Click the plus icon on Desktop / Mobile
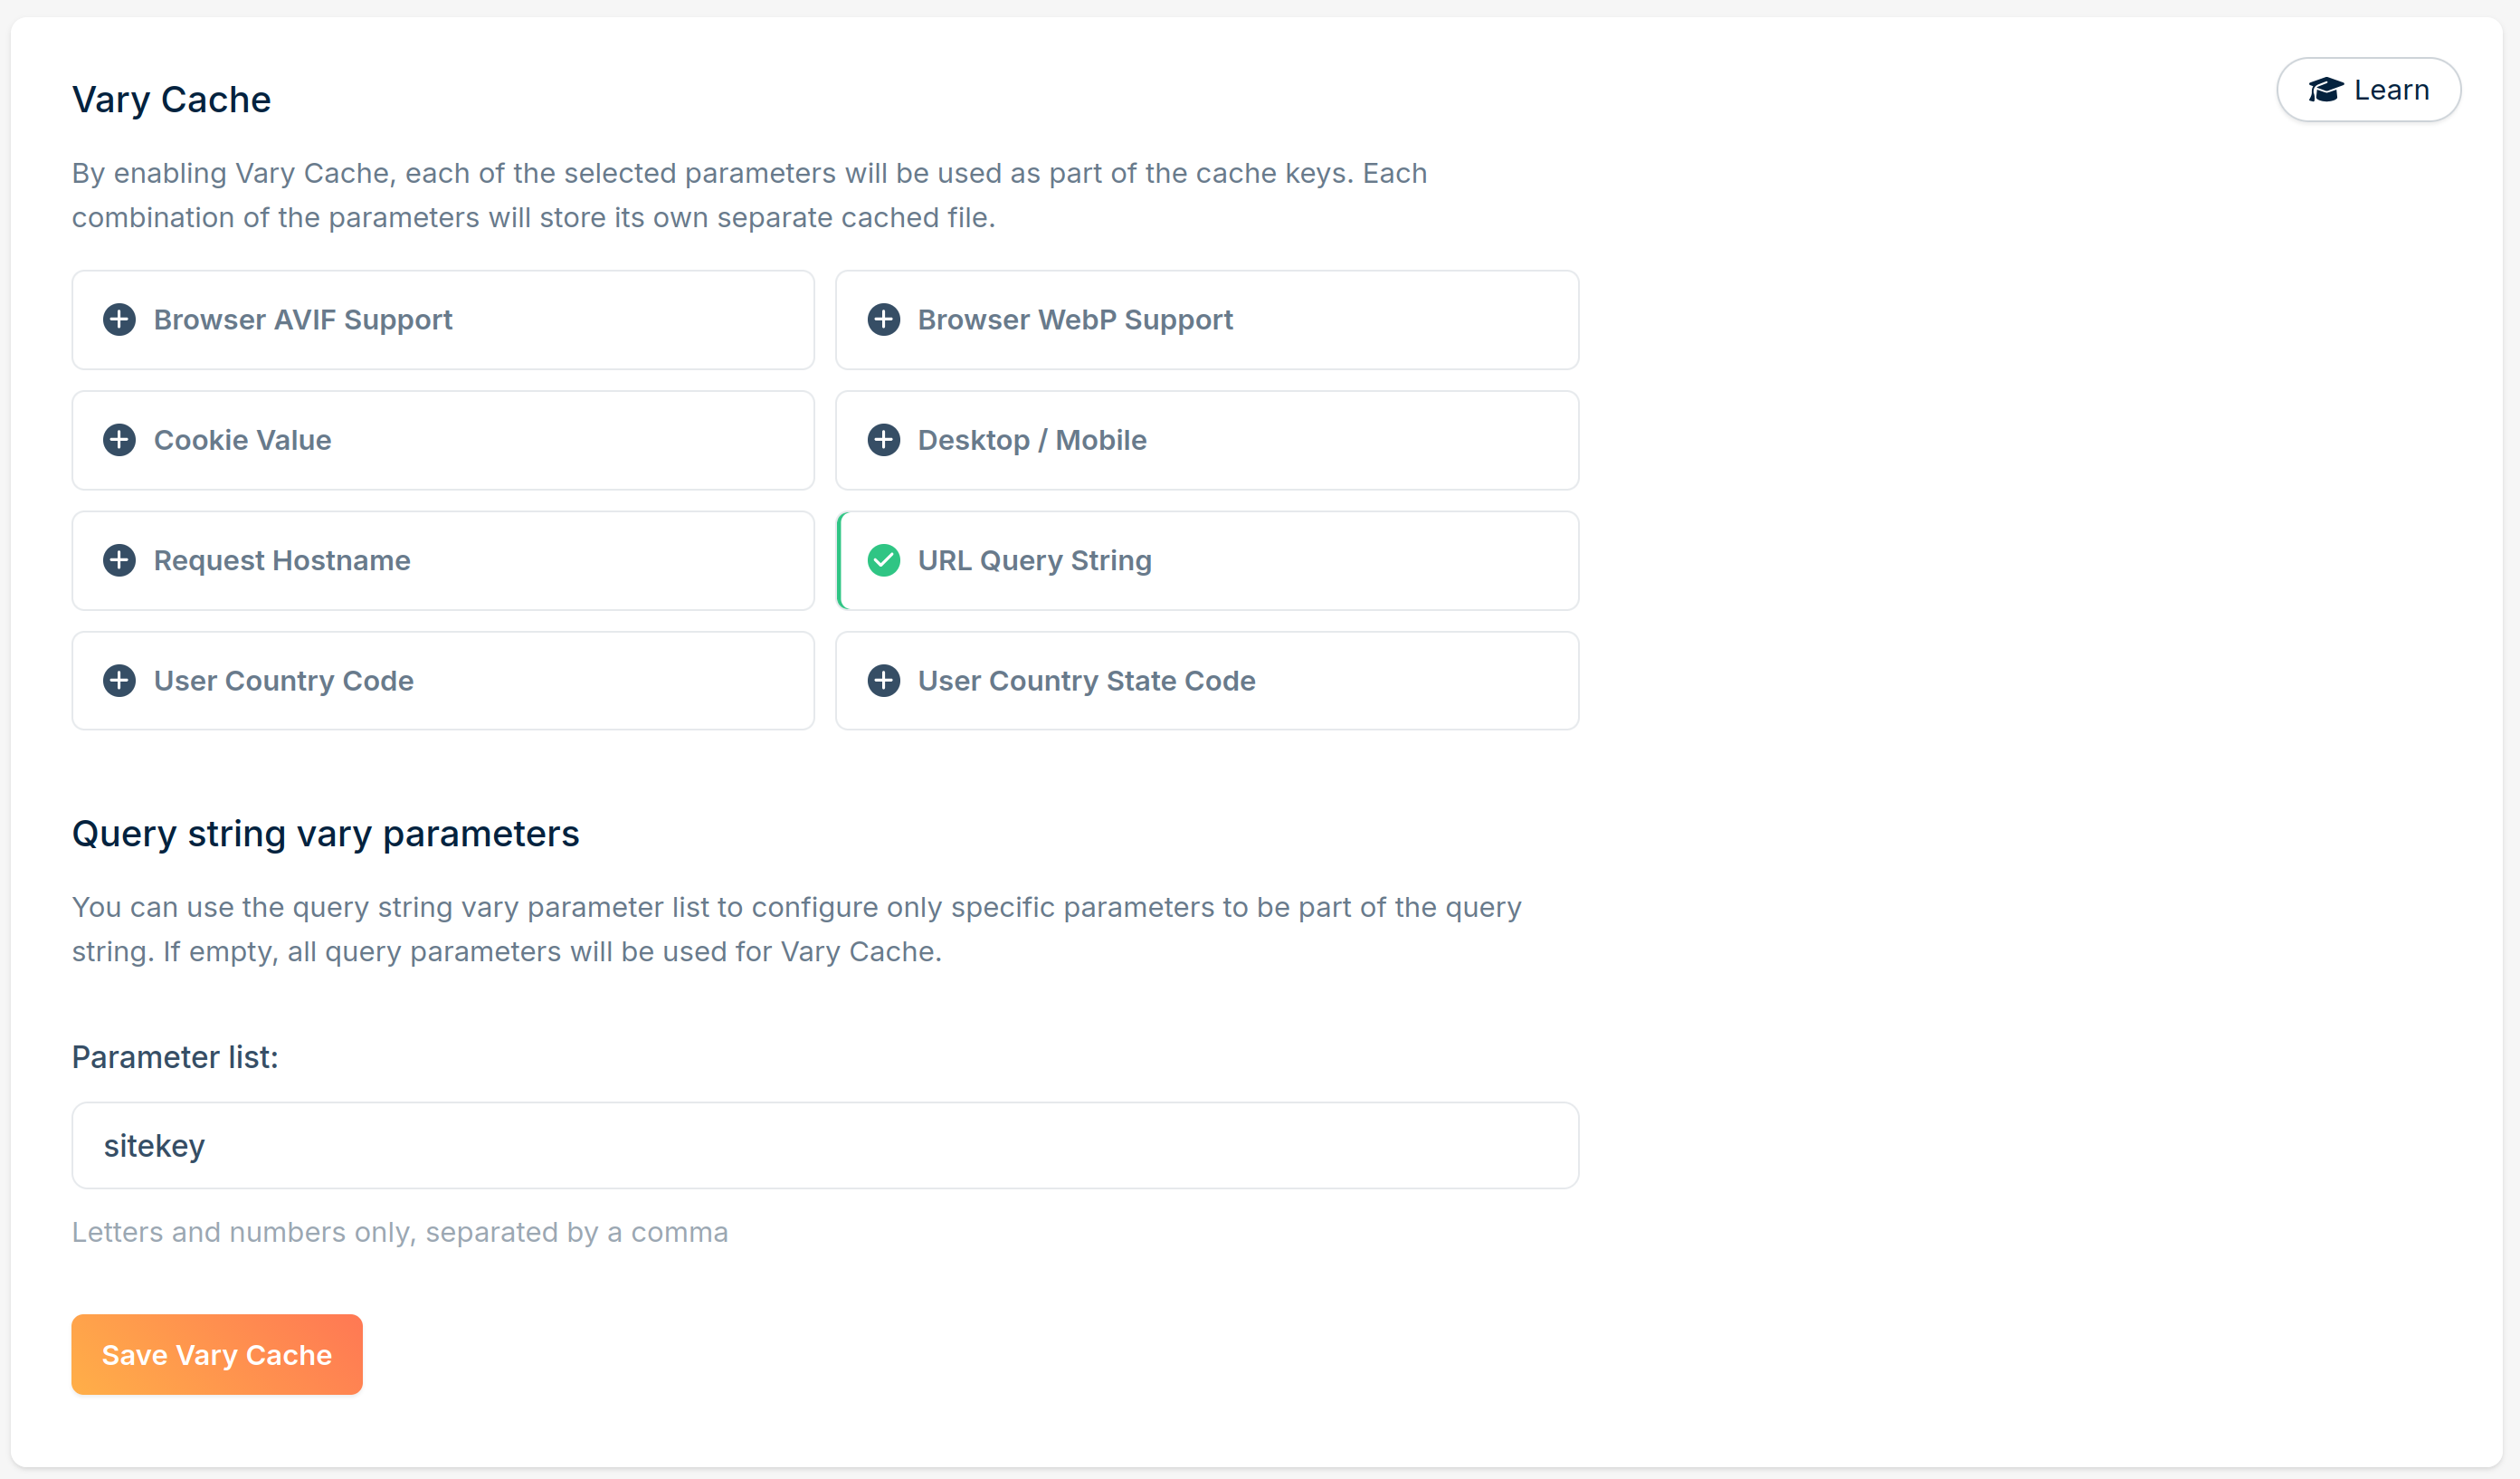The width and height of the screenshot is (2520, 1479). tap(884, 440)
